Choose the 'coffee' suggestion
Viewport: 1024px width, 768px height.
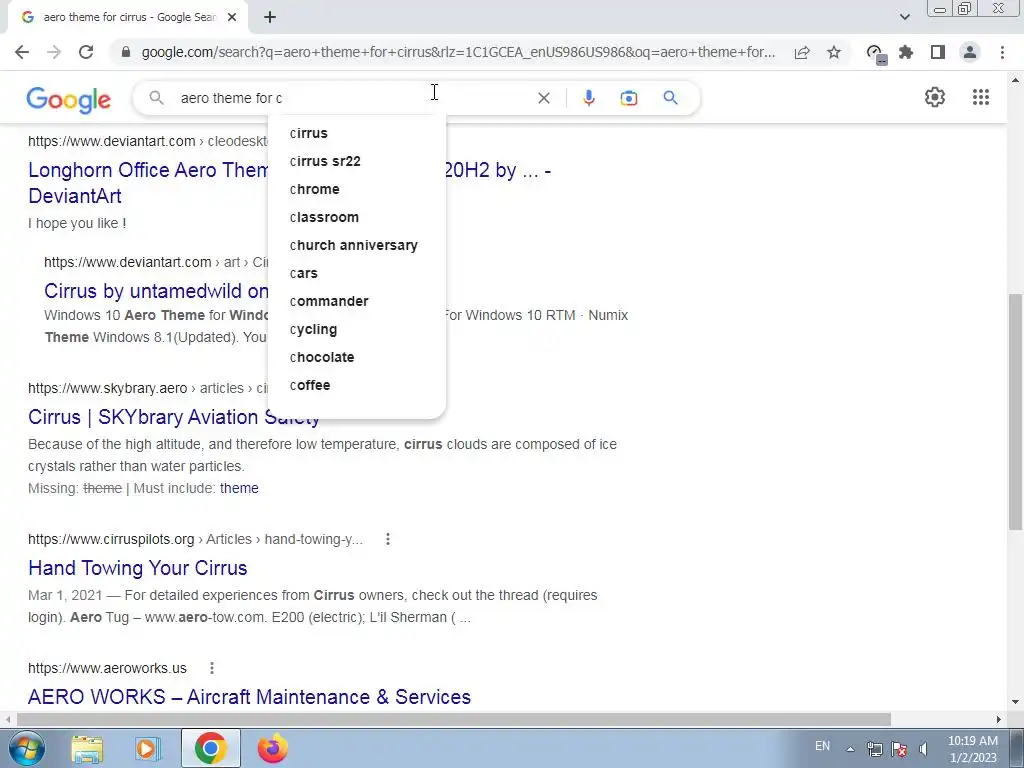(x=357, y=386)
